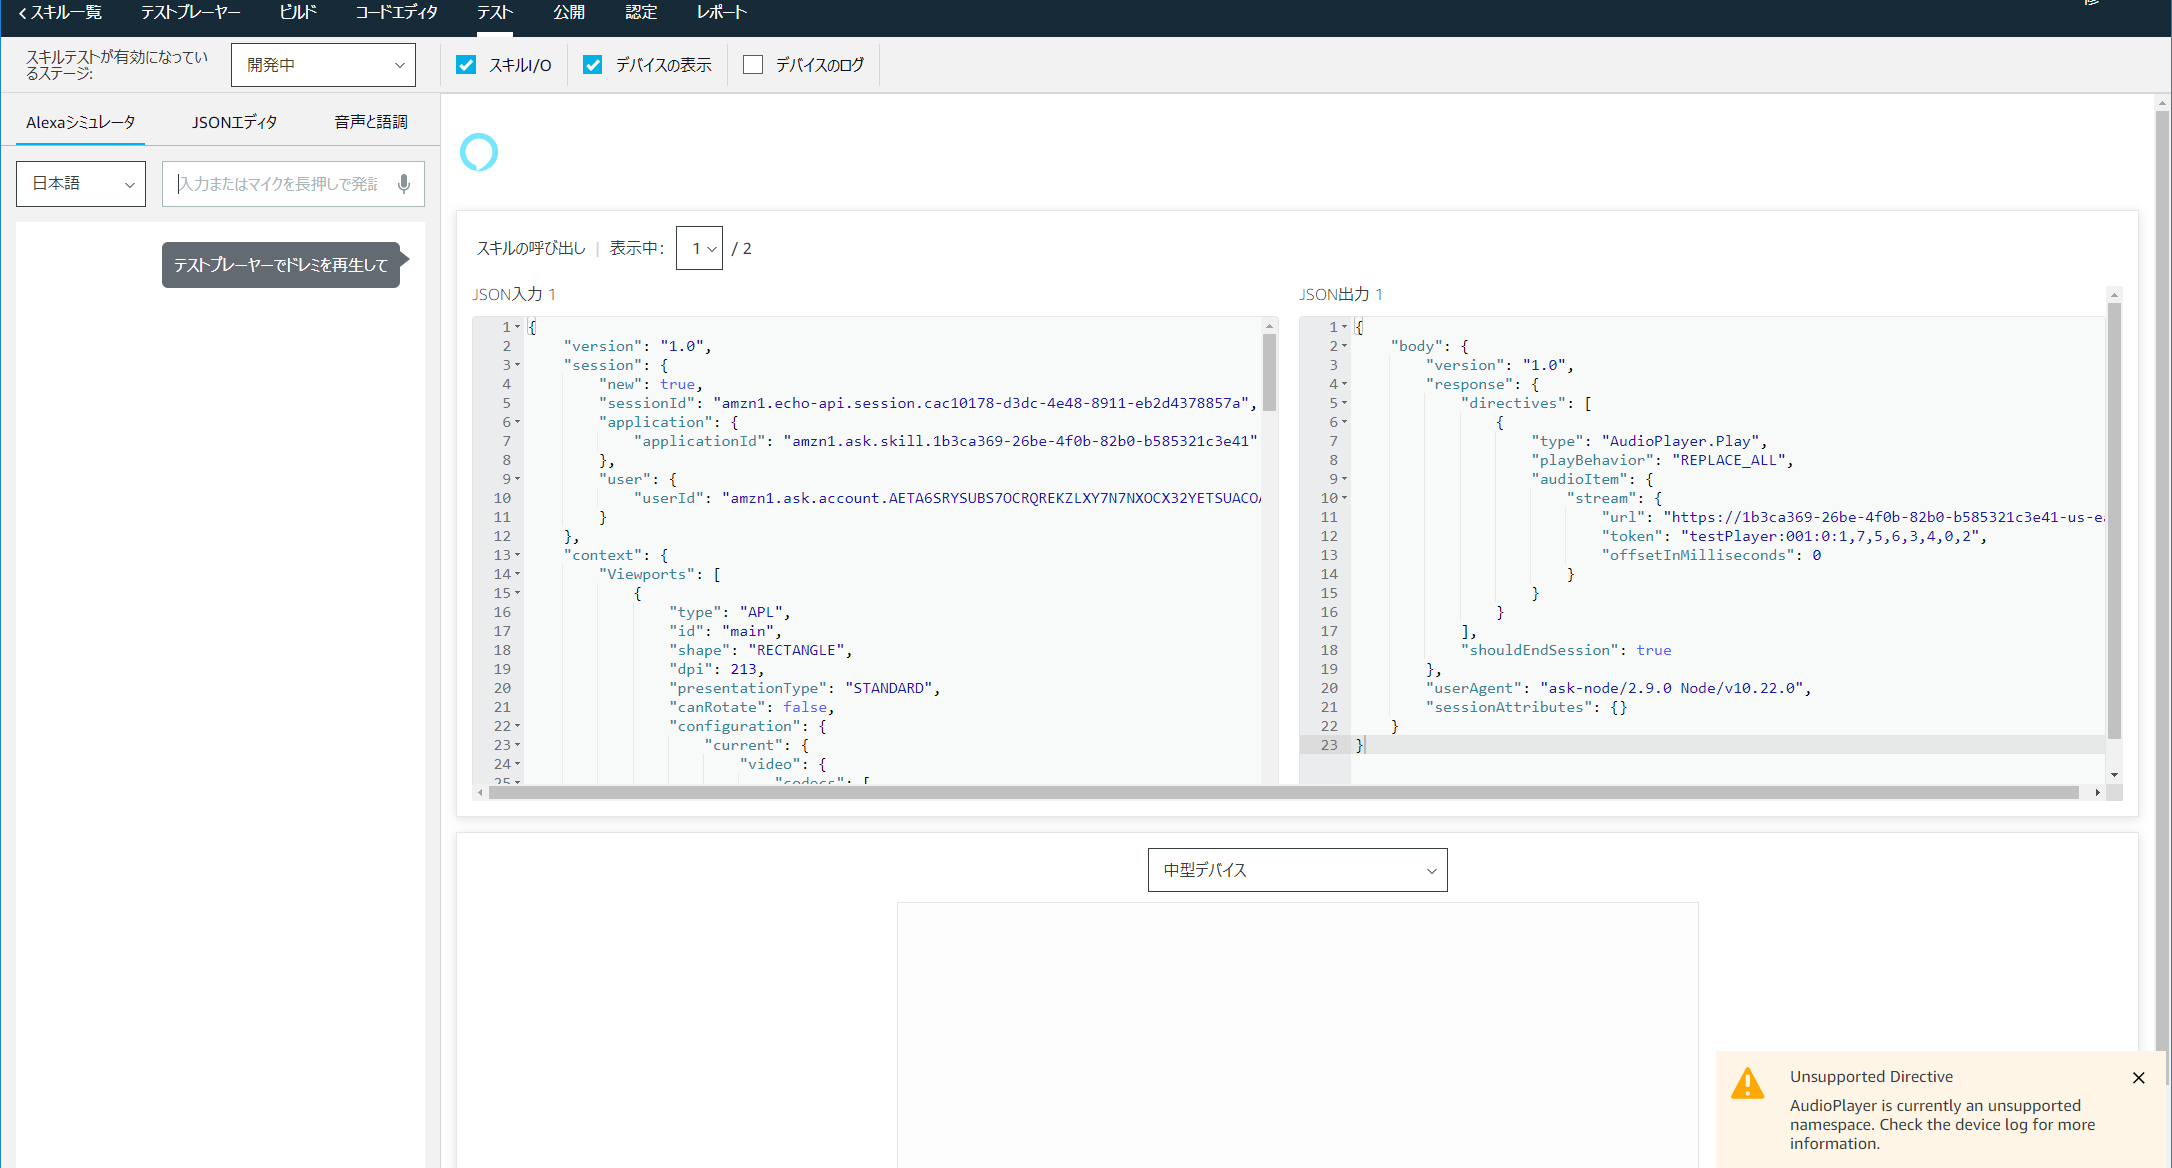Click the Alexa blue ring indicator
This screenshot has height=1168, width=2172.
[x=478, y=152]
